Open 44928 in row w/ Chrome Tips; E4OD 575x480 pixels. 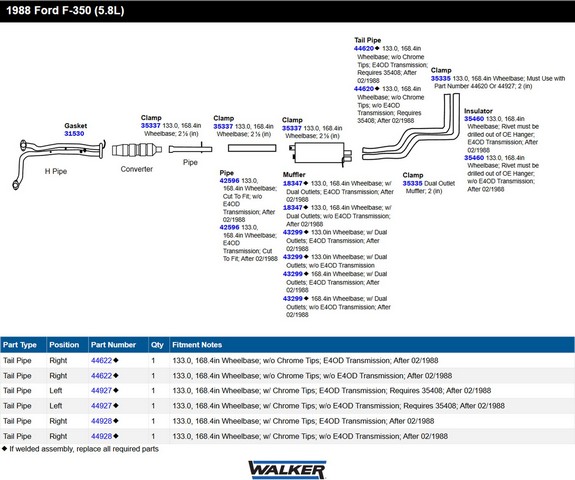102,421
